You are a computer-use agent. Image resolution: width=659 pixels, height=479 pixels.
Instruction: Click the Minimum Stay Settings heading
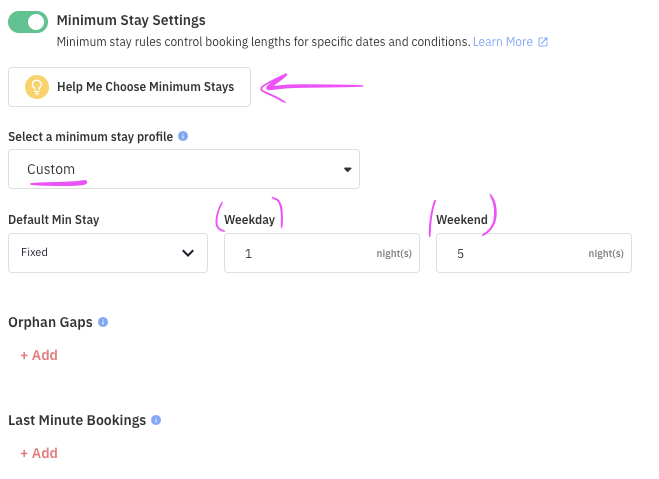coord(131,20)
